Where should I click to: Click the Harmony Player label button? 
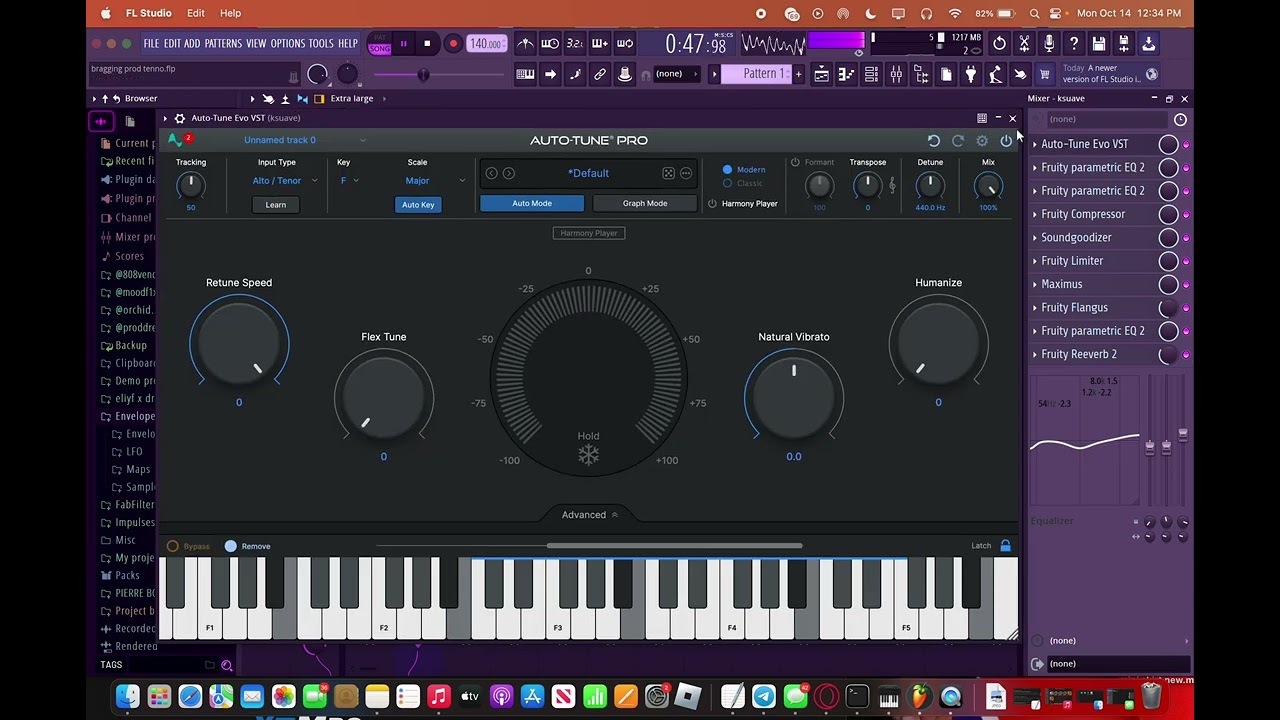pos(589,233)
